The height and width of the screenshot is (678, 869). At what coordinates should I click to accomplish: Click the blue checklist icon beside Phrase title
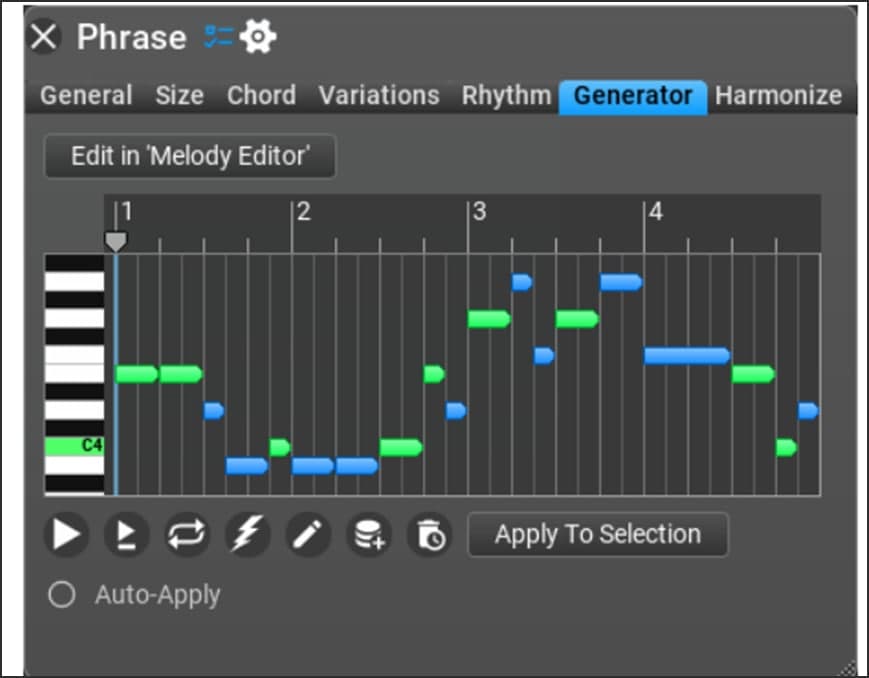[218, 37]
